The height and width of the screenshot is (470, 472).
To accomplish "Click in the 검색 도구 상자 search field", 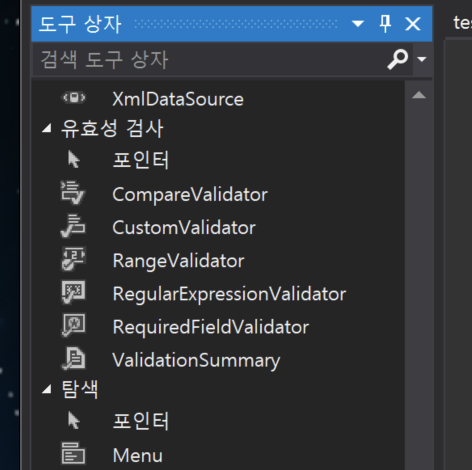I will (208, 60).
